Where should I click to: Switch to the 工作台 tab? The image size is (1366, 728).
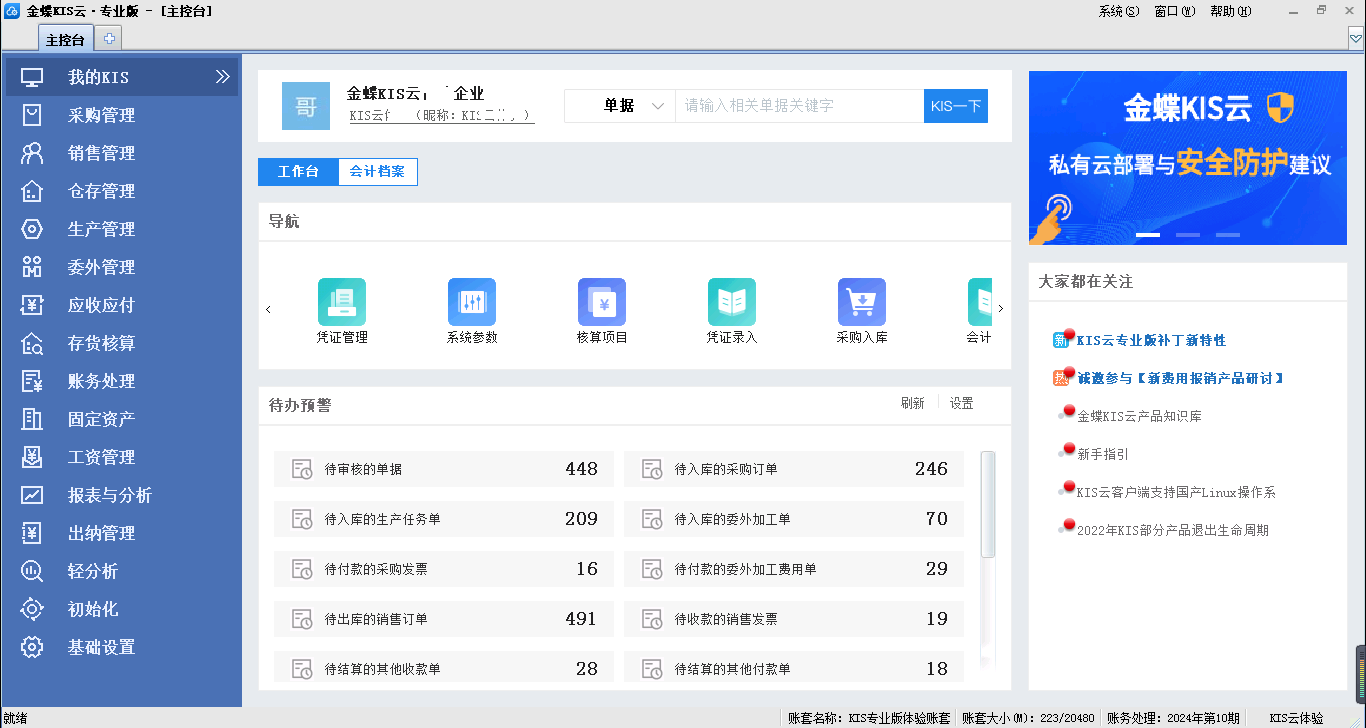(x=298, y=172)
